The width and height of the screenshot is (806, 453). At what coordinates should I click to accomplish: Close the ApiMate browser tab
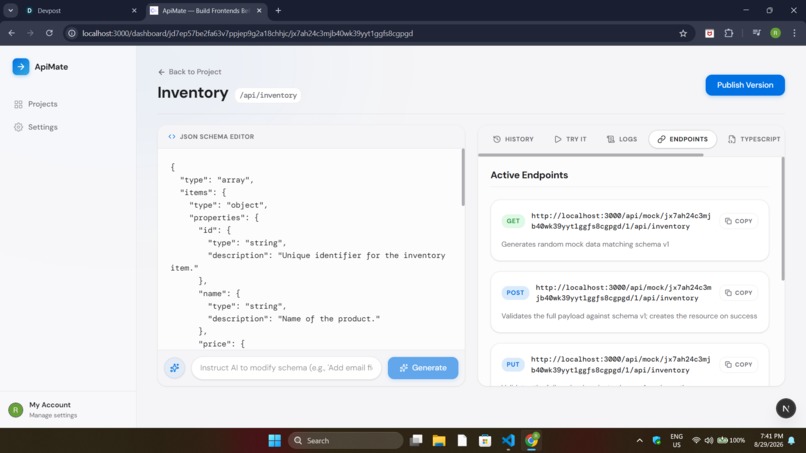point(259,10)
